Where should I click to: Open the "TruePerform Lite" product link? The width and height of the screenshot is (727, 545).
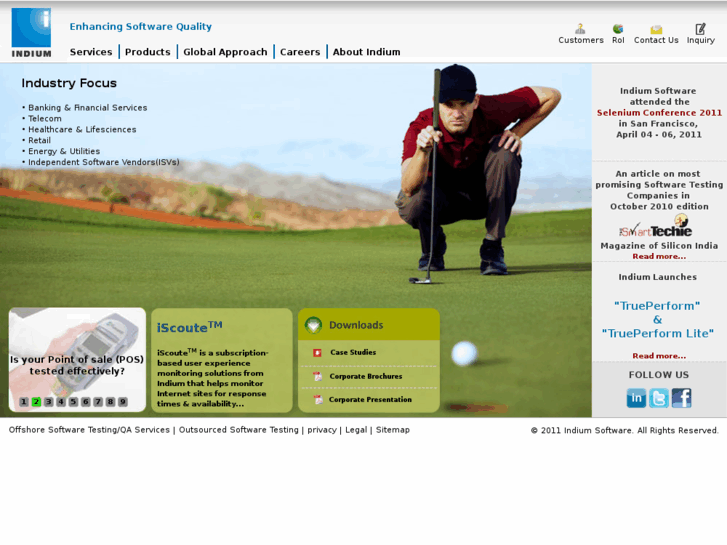click(657, 333)
